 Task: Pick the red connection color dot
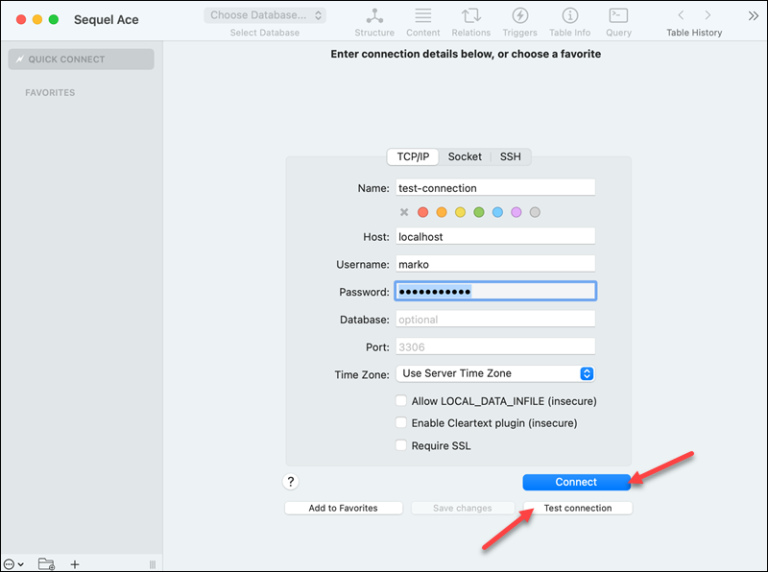click(x=423, y=212)
